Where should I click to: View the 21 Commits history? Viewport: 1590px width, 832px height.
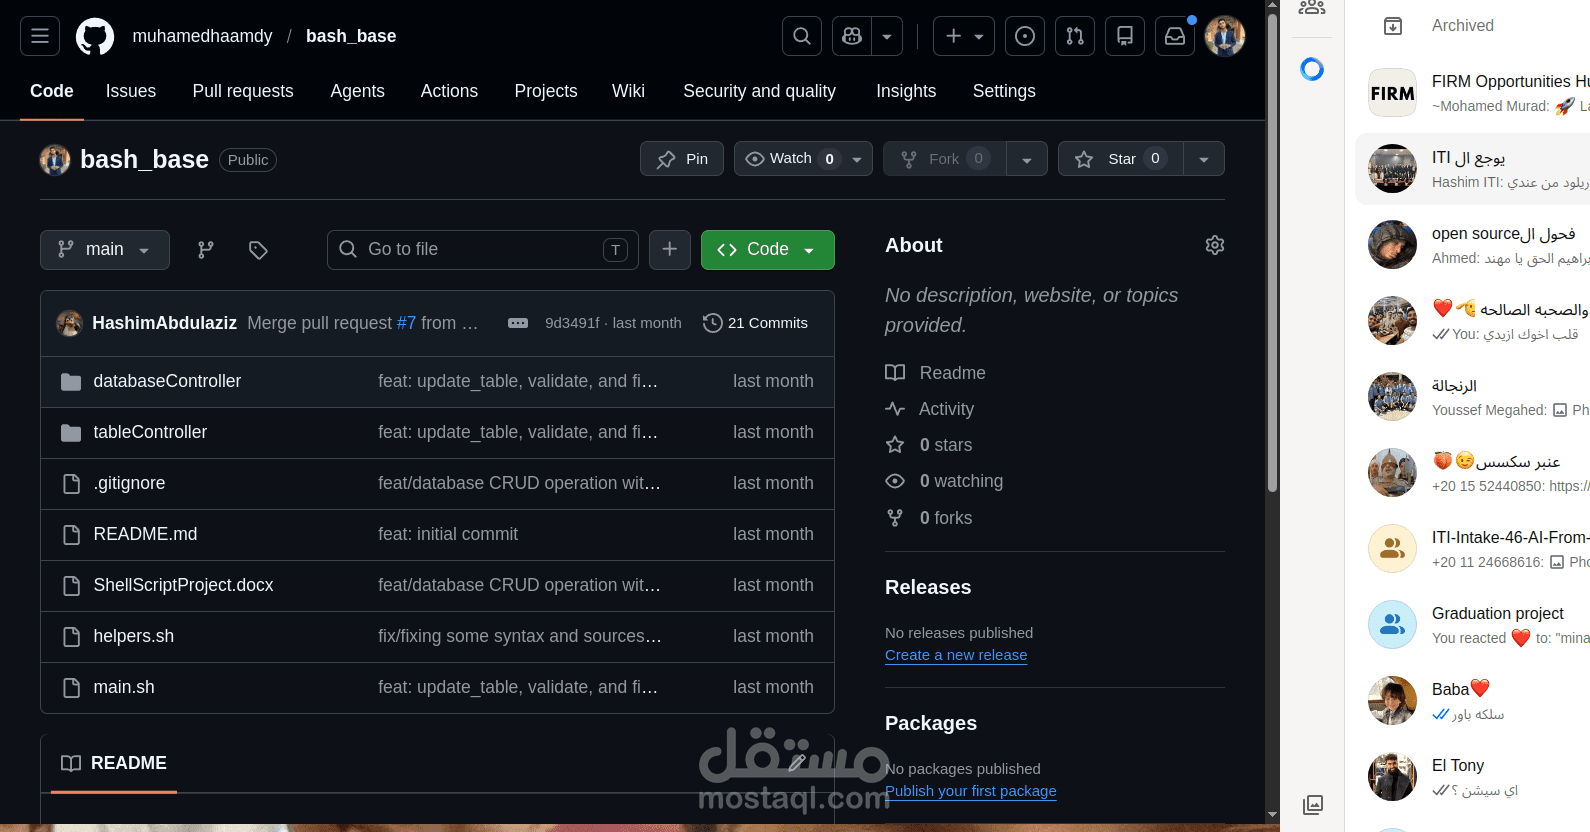pyautogui.click(x=756, y=323)
